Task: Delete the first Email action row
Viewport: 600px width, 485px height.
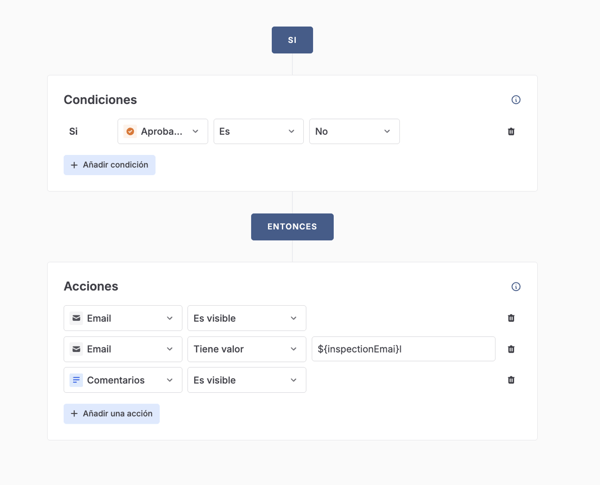Action: pos(511,318)
